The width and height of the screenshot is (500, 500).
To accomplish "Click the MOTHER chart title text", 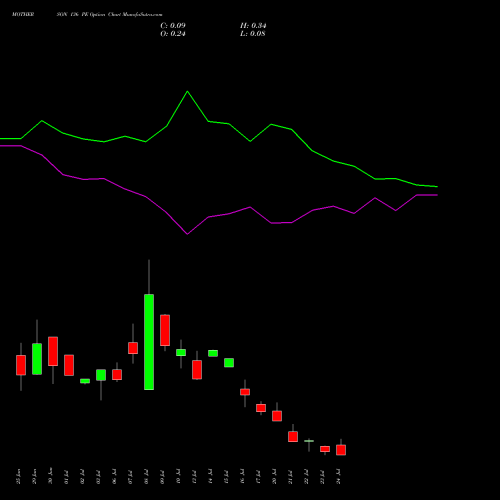I will click(23, 15).
